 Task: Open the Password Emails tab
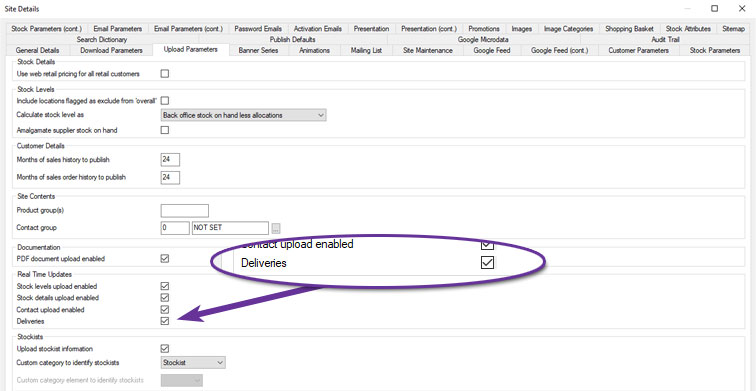258,29
